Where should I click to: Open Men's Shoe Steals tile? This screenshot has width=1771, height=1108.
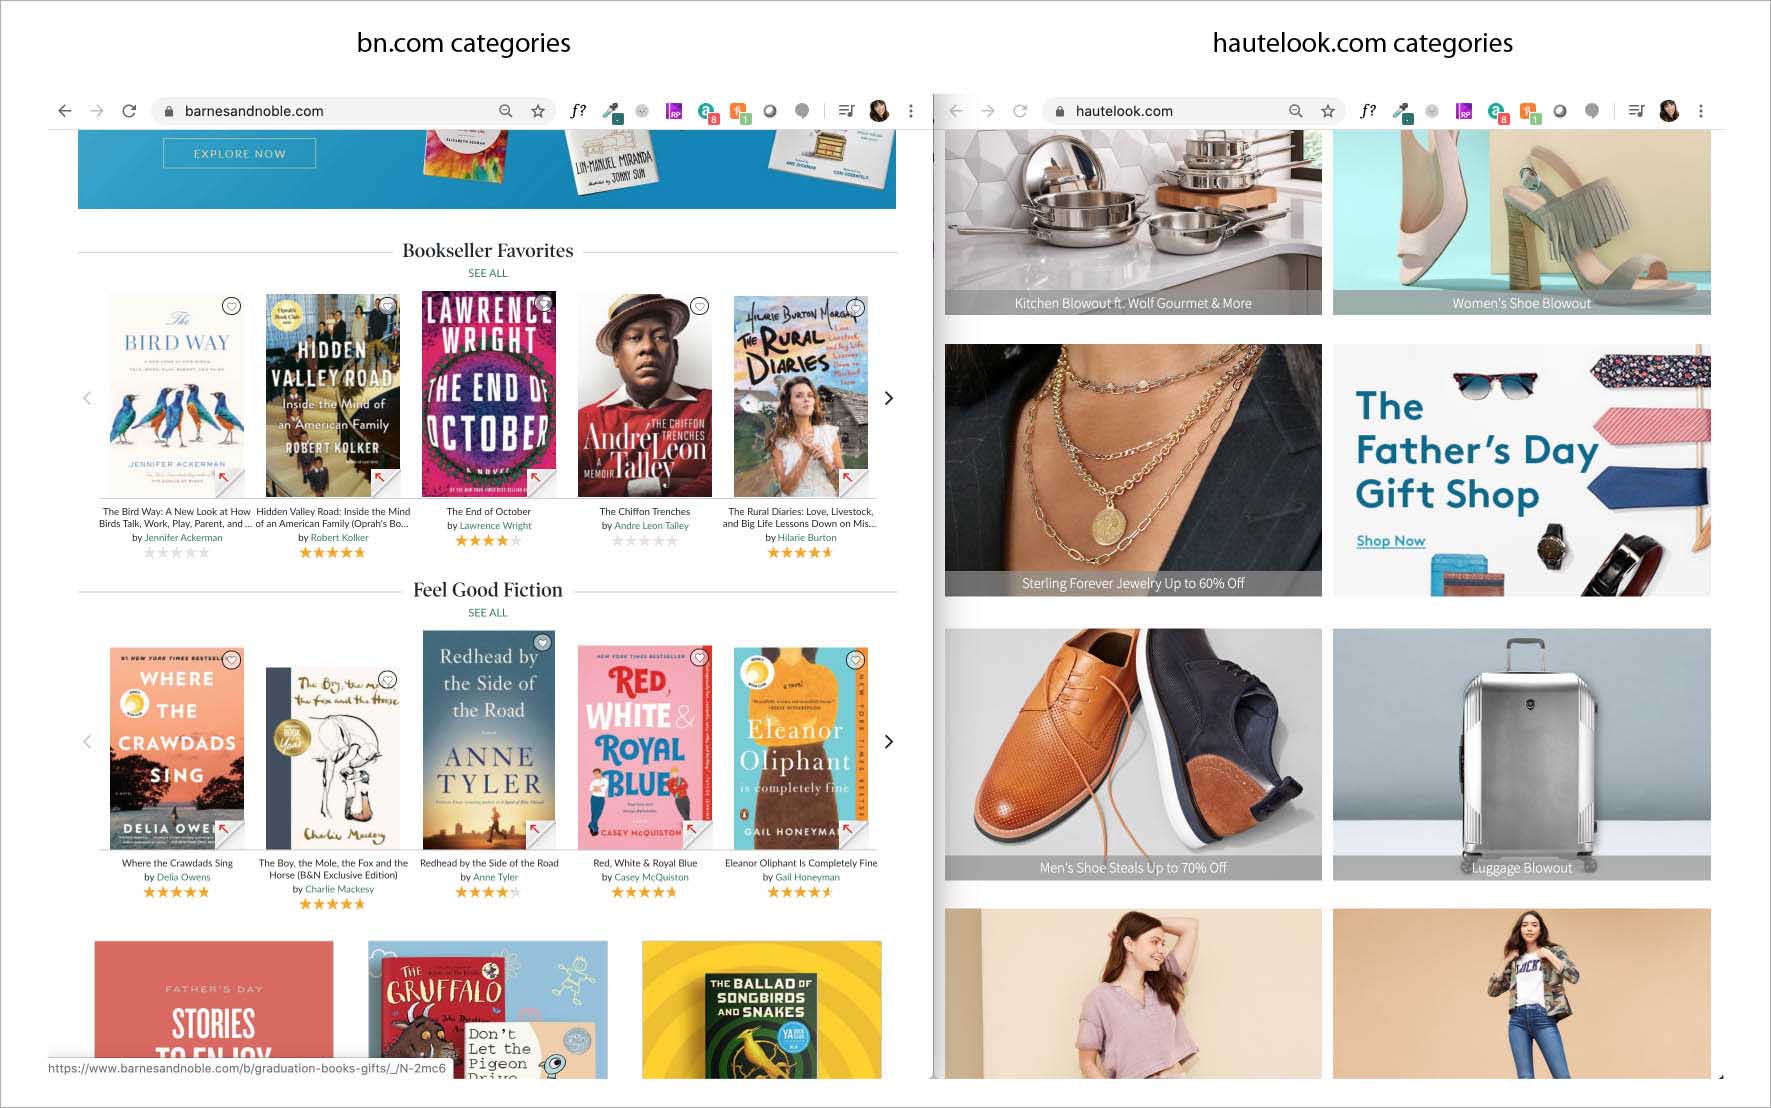click(x=1133, y=754)
